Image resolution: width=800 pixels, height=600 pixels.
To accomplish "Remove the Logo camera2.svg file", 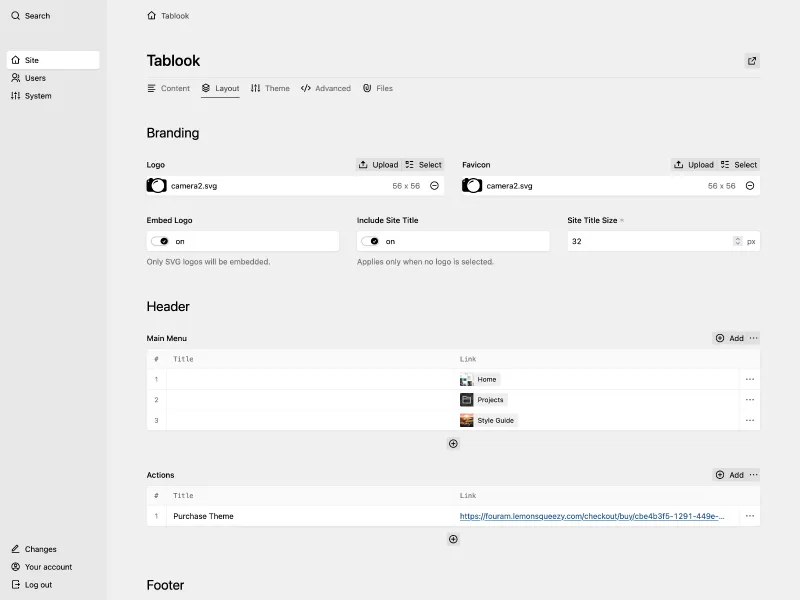I will pos(434,185).
